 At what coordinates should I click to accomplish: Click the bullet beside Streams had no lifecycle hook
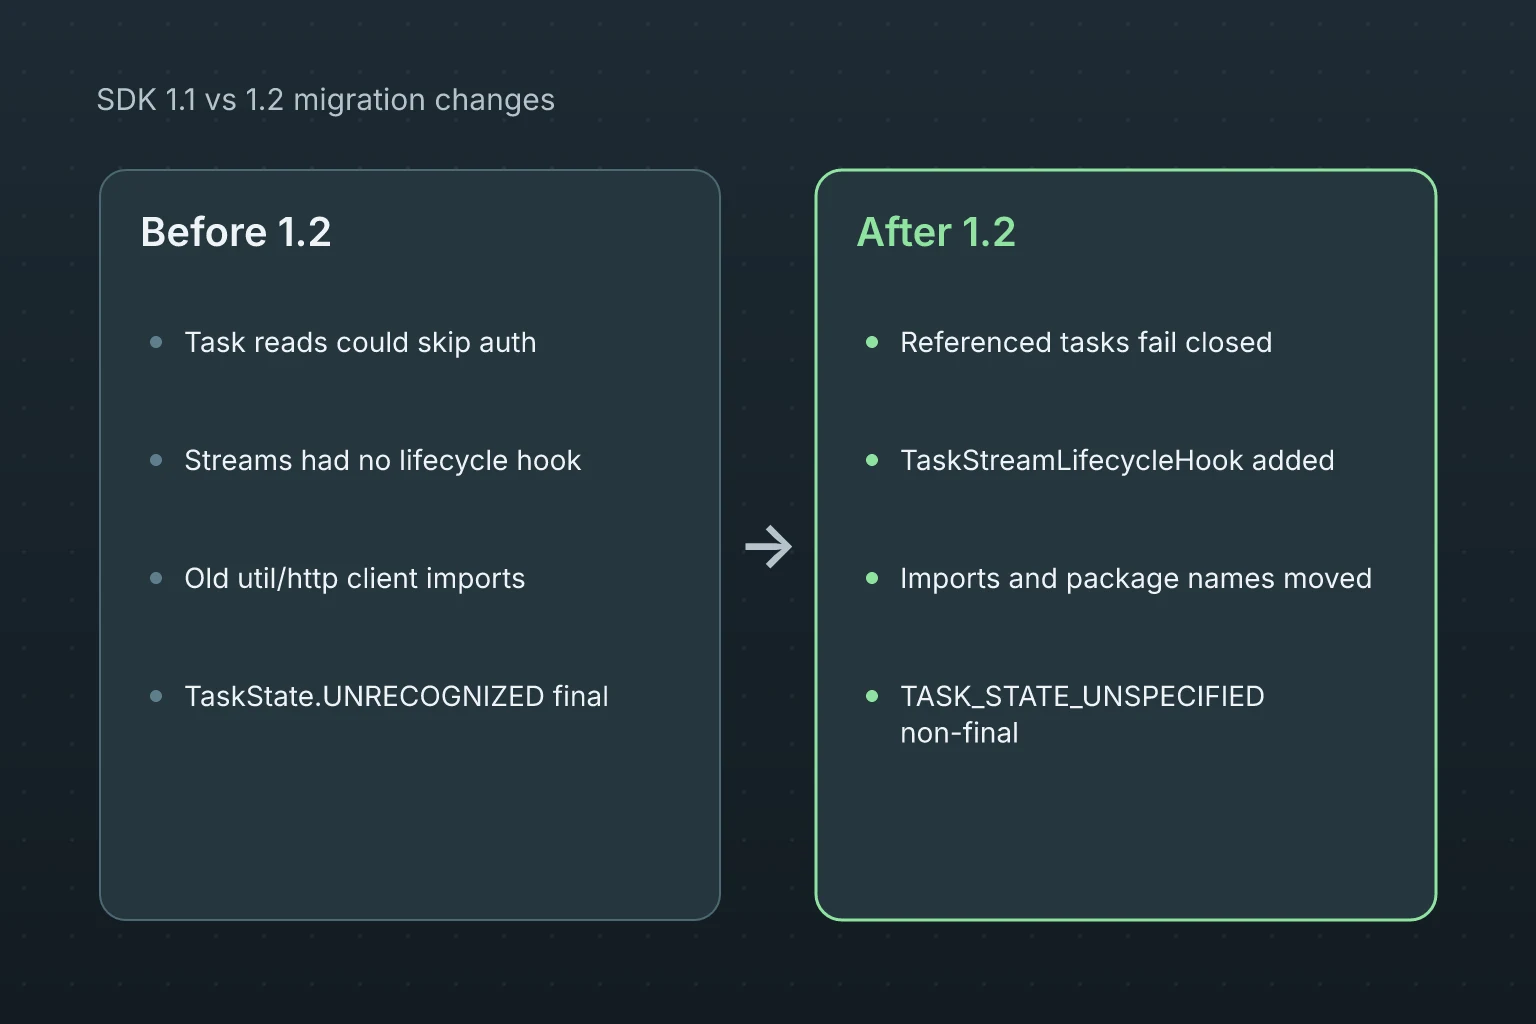tap(156, 460)
